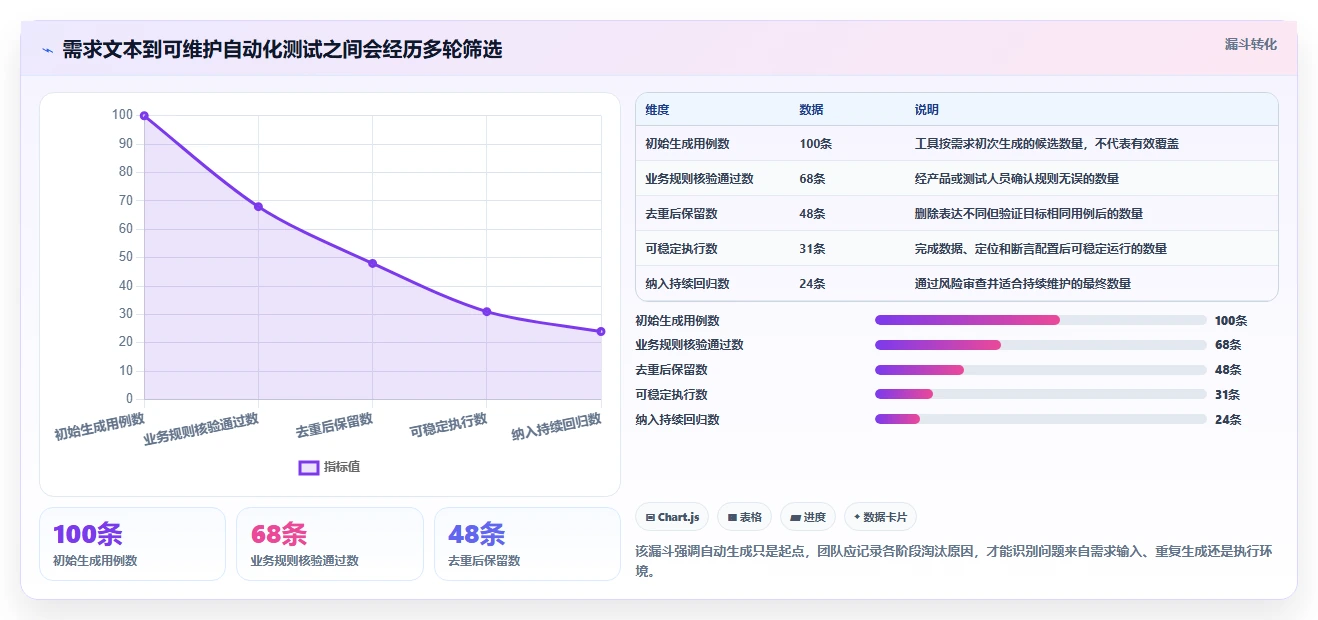
Task: Toggle the 指标值 legend swatch
Action: point(309,467)
